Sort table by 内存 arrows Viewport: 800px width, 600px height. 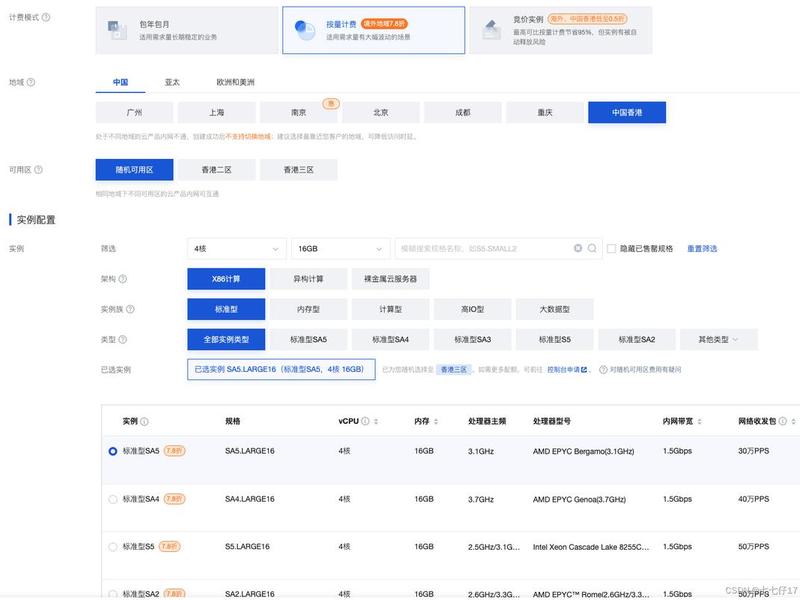[x=436, y=421]
